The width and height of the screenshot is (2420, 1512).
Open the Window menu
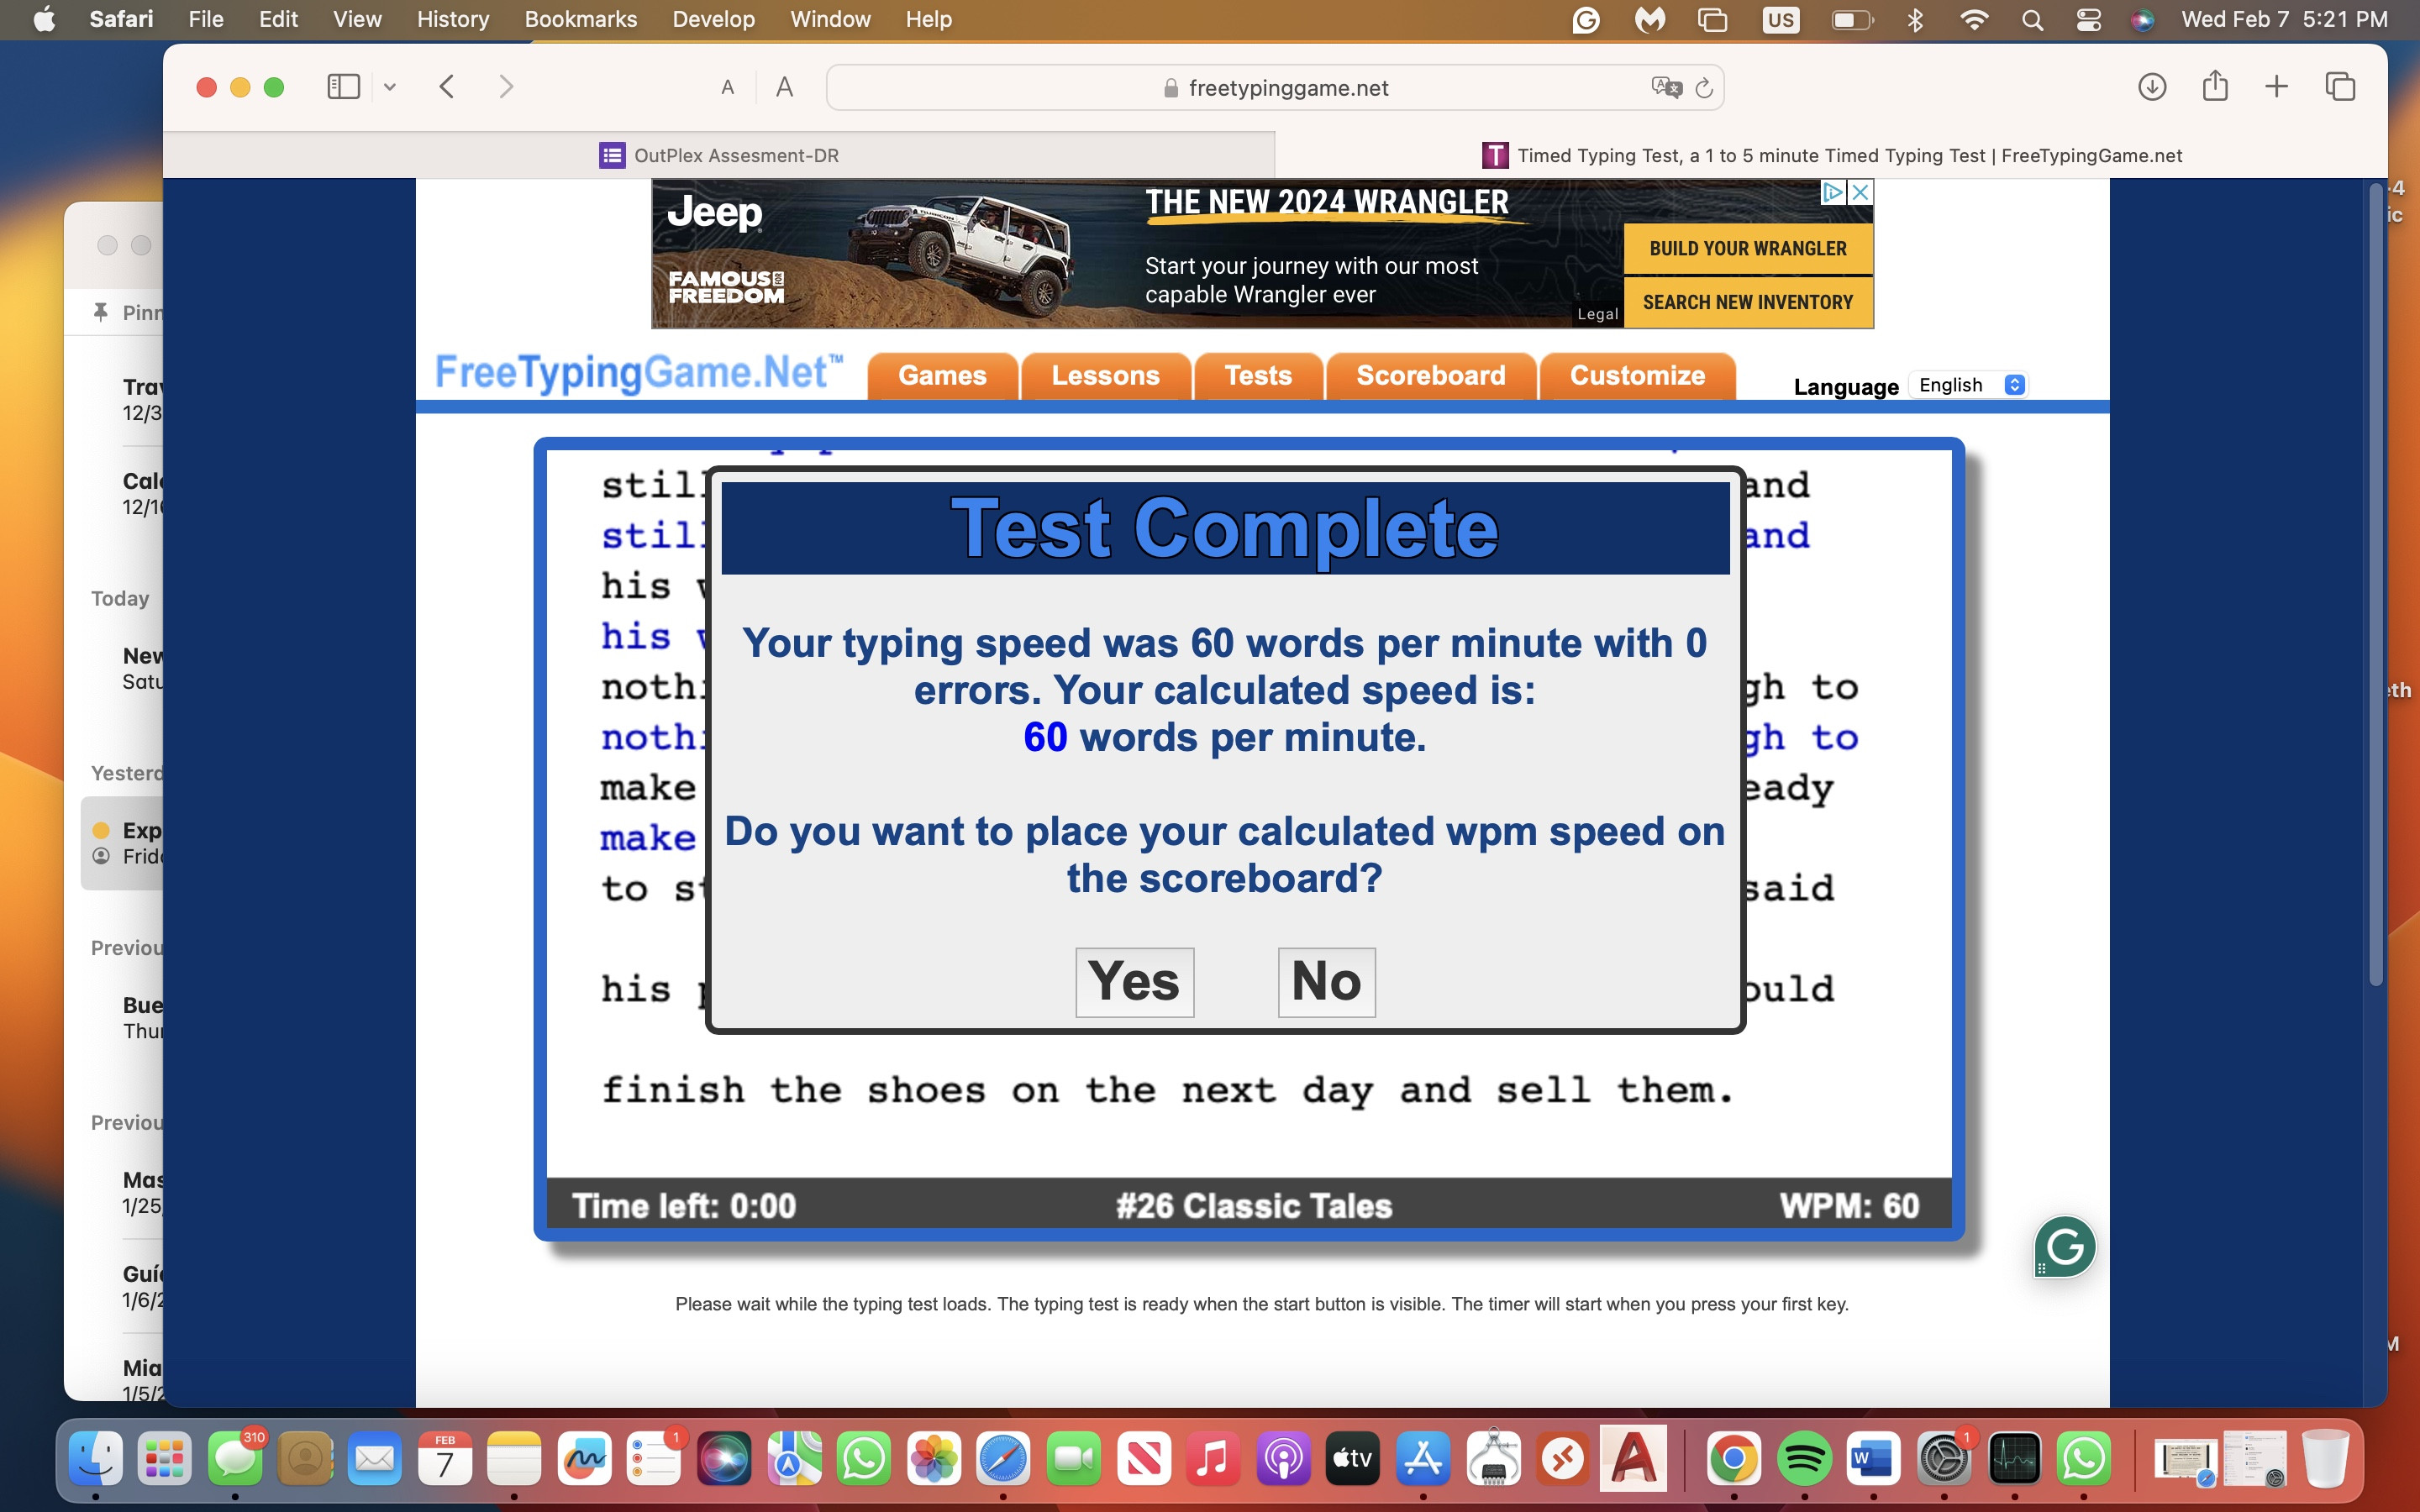pyautogui.click(x=830, y=19)
